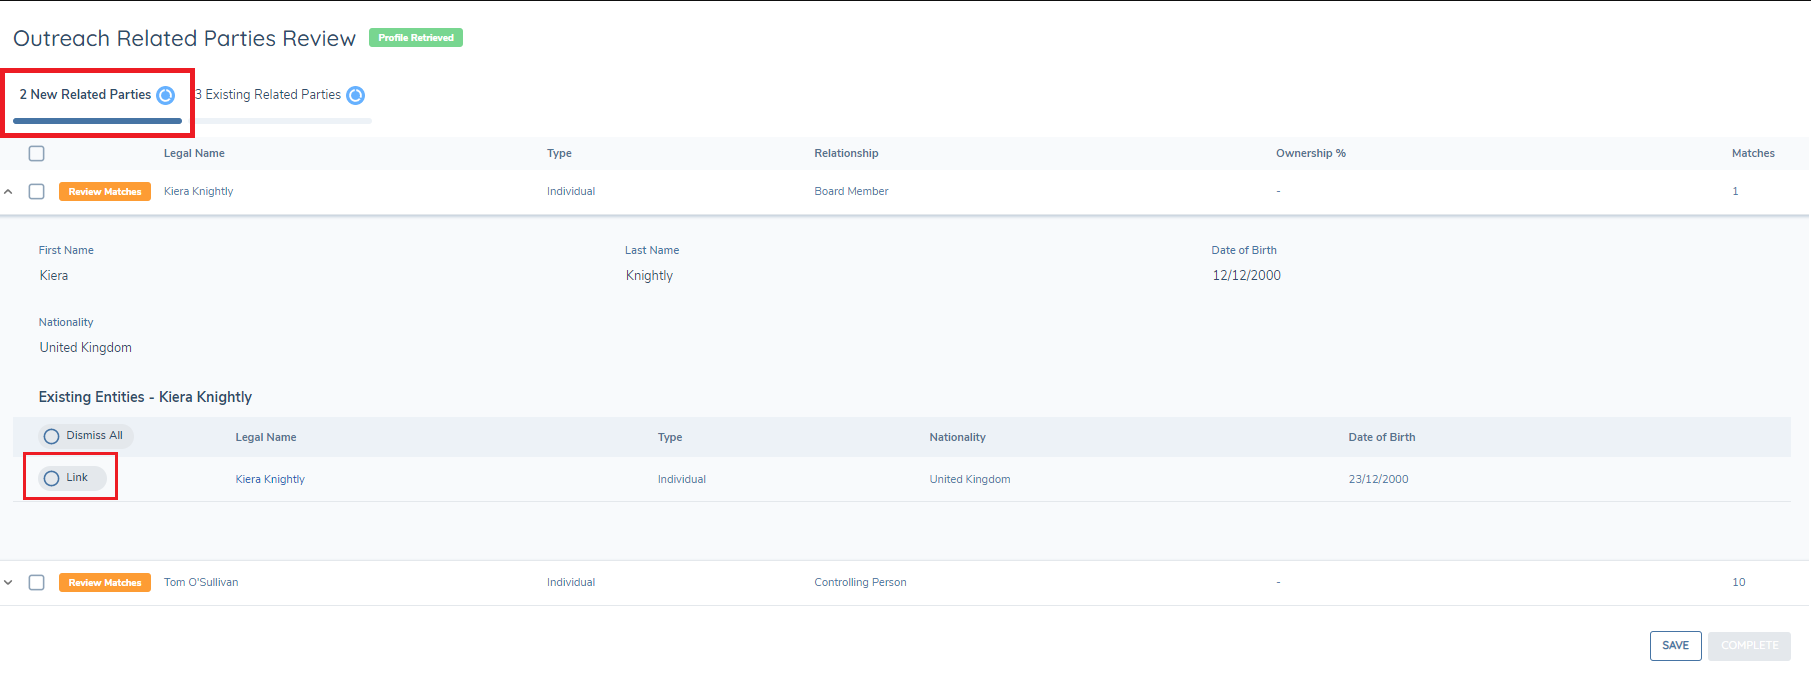Click the green Profile Retrieved badge
The width and height of the screenshot is (1811, 690).
pyautogui.click(x=416, y=38)
